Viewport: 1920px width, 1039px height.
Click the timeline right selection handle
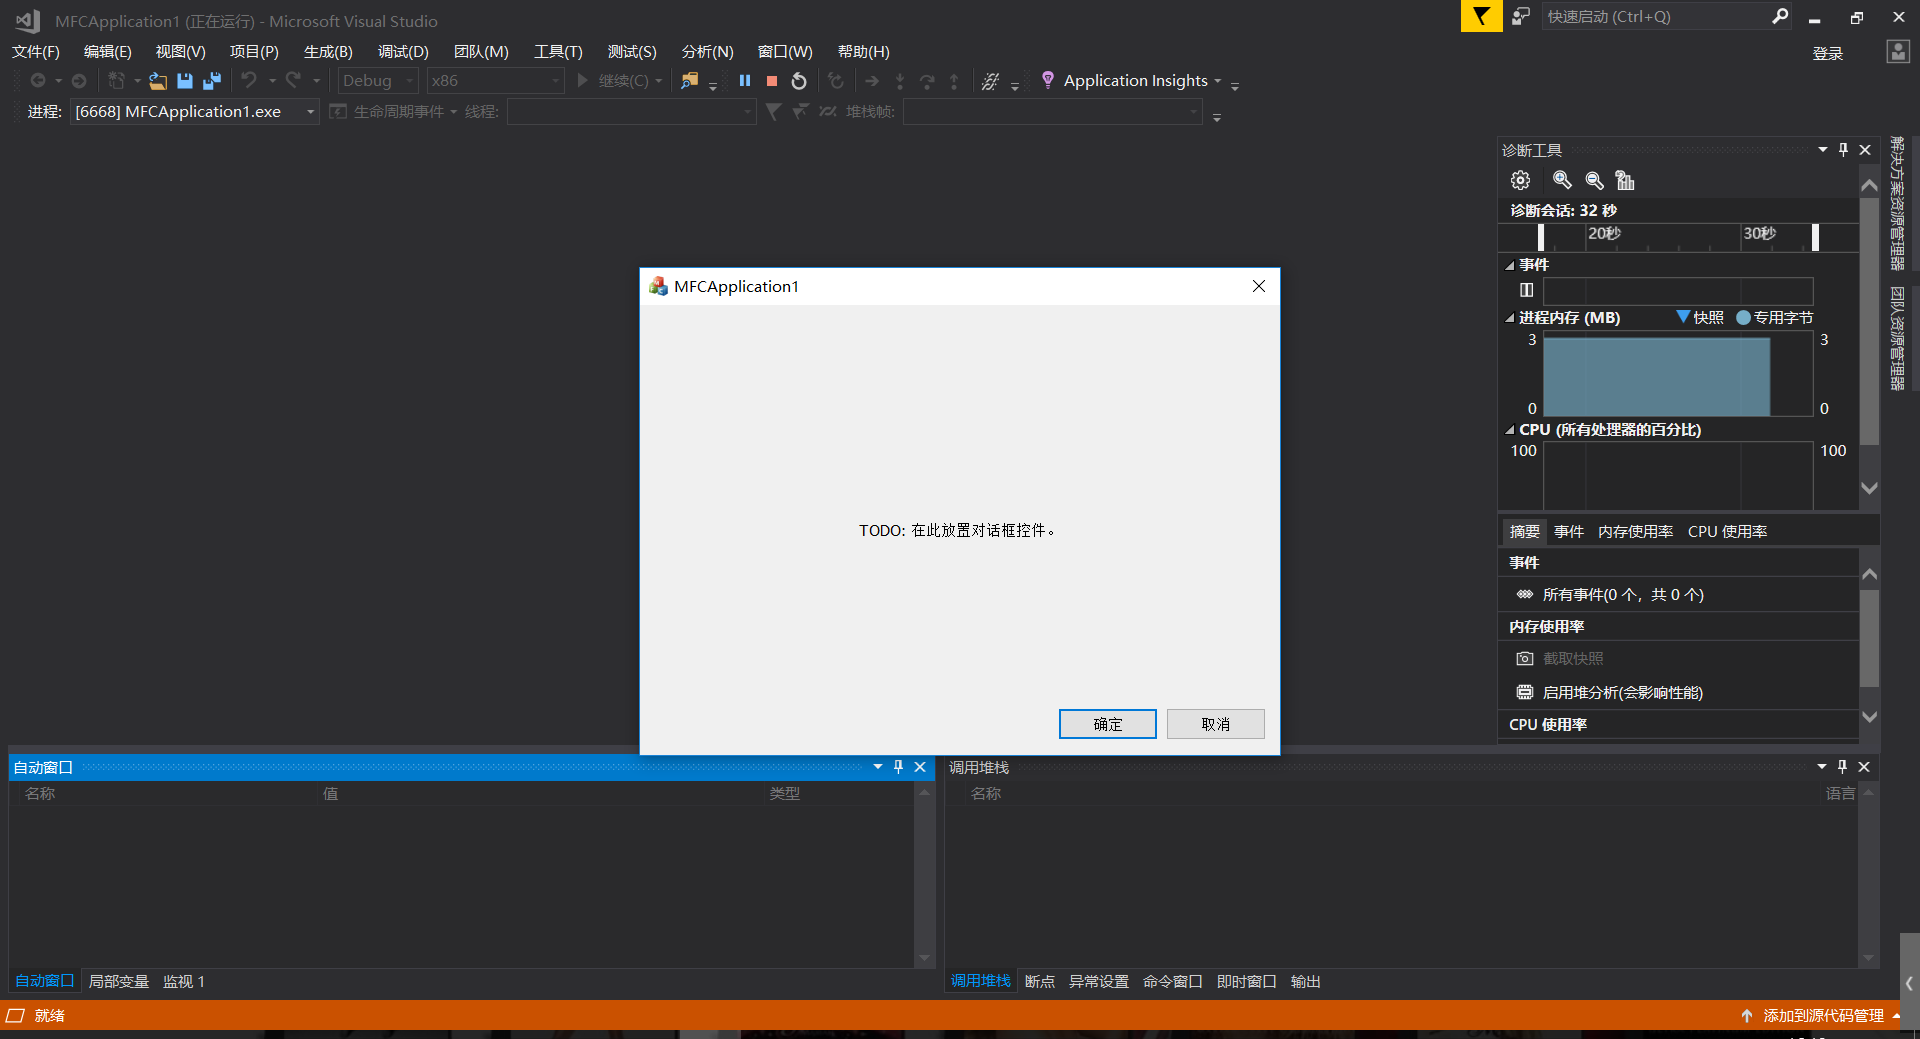(1815, 237)
